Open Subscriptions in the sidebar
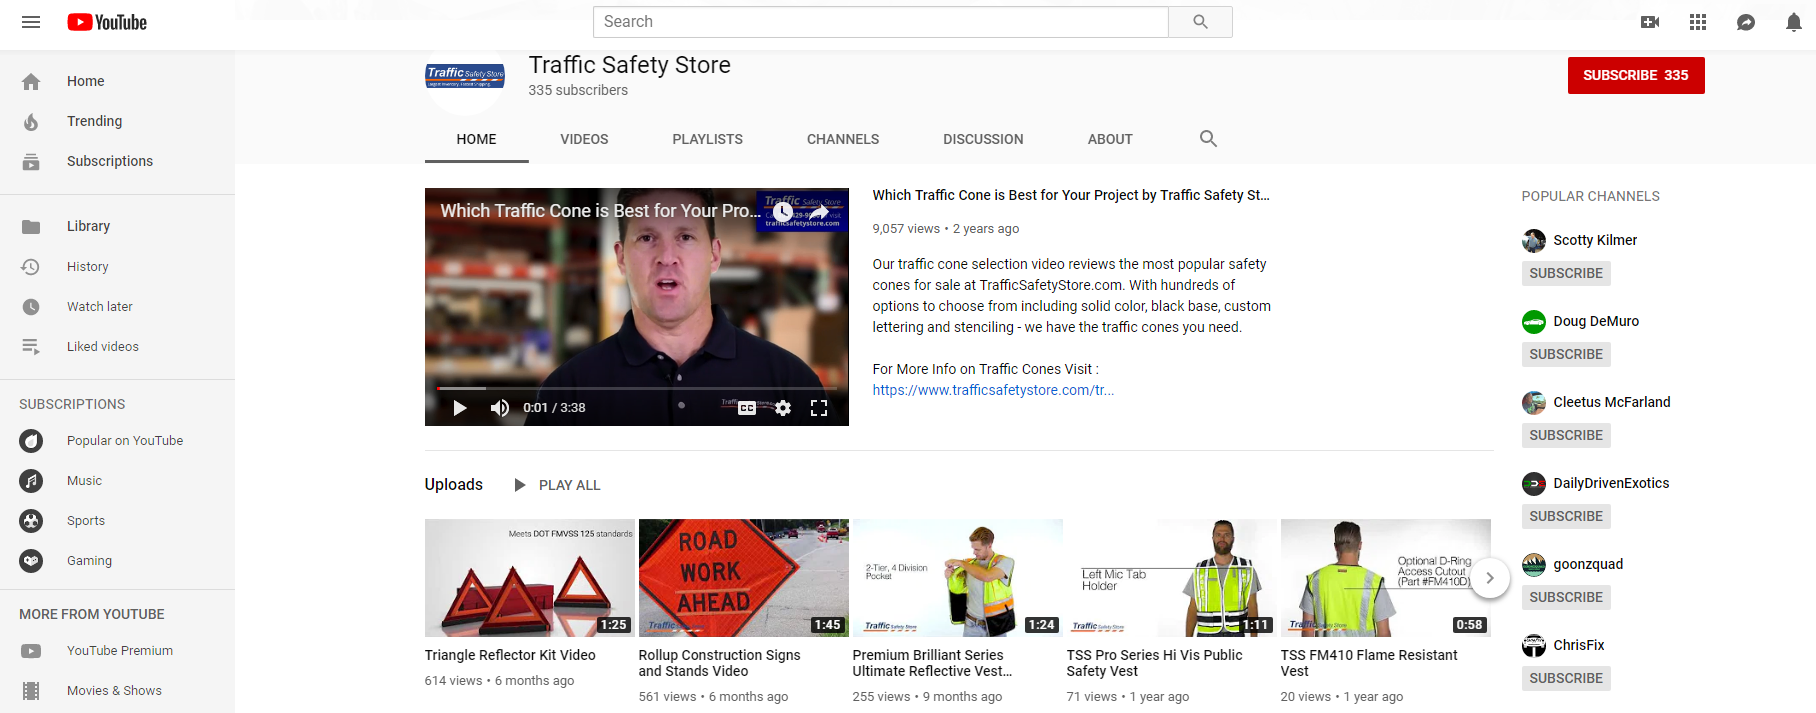1816x713 pixels. (x=117, y=161)
